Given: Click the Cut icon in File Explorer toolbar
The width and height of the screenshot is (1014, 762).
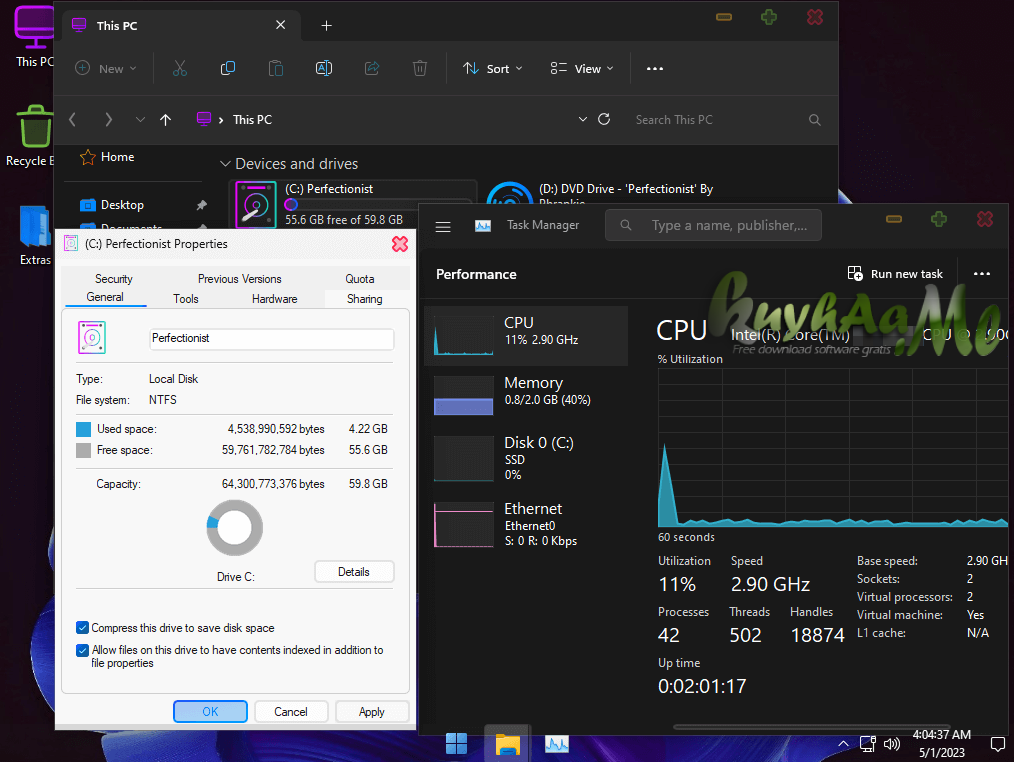Looking at the screenshot, I should (x=180, y=69).
